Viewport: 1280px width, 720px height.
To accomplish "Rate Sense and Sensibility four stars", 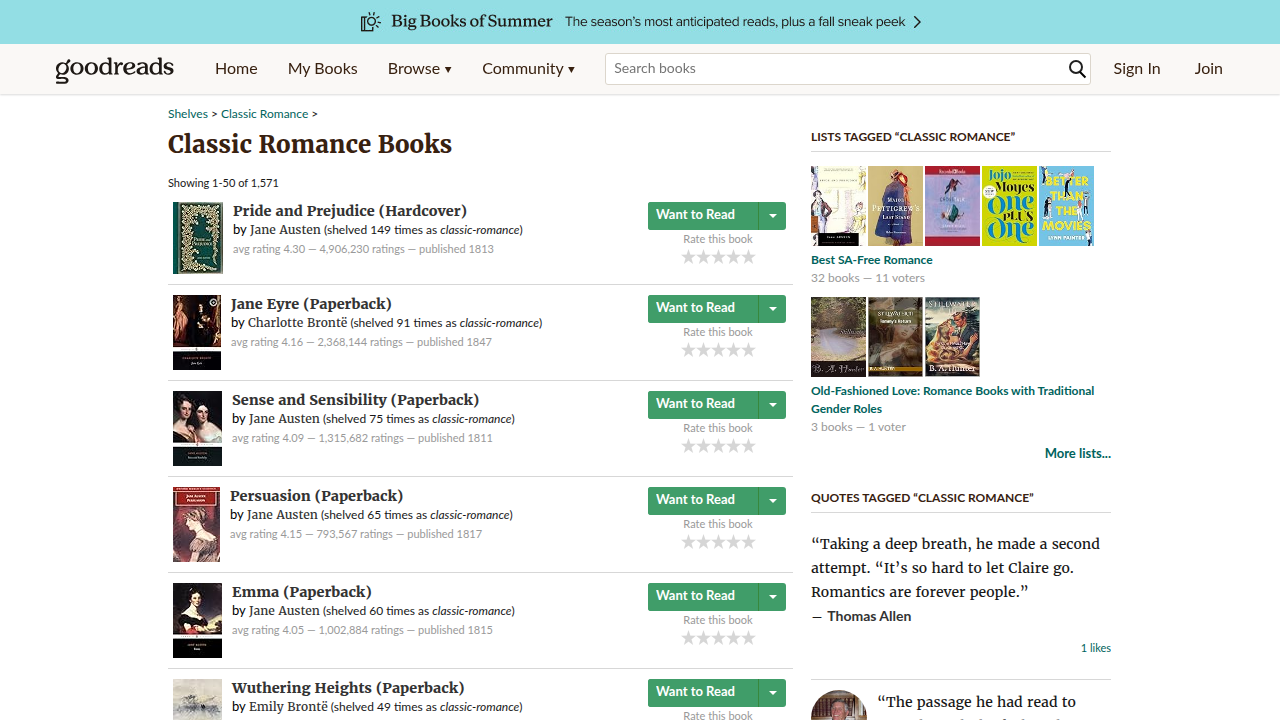I will tap(733, 446).
